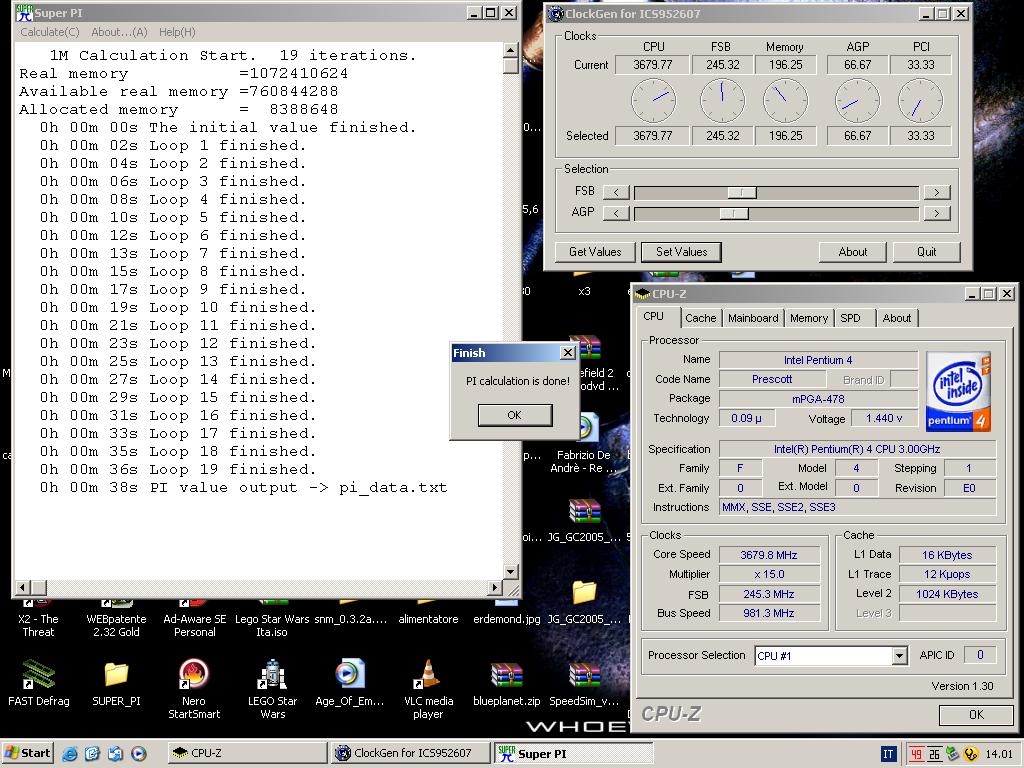Click the Core Speed value 3679.8 MHz
The height and width of the screenshot is (768, 1024).
[769, 555]
